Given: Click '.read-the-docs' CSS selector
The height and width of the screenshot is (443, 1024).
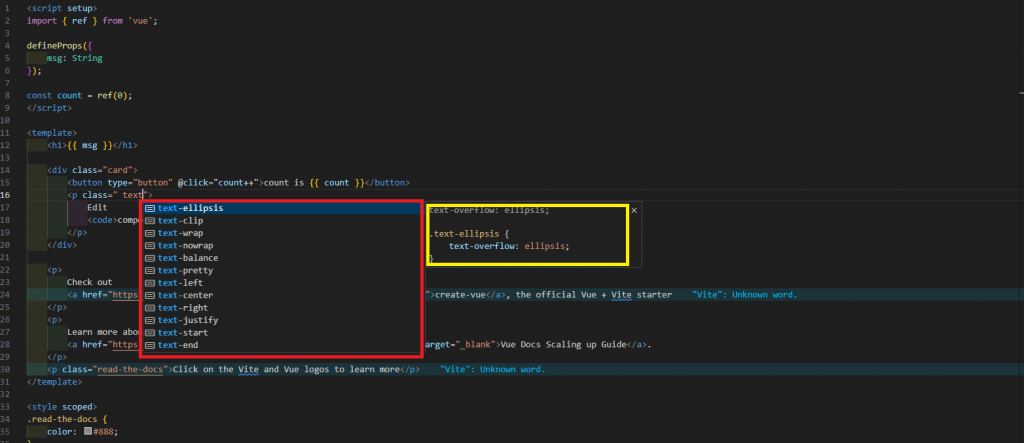Looking at the screenshot, I should pos(62,419).
